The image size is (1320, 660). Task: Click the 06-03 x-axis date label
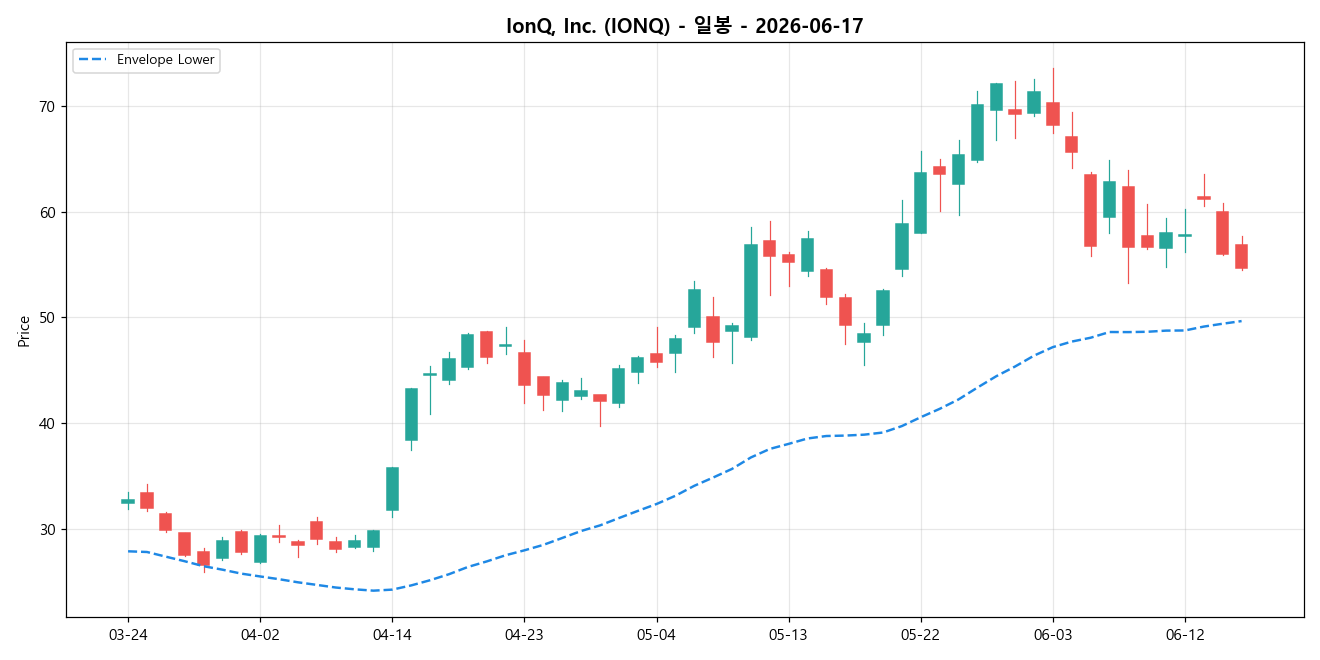[x=1052, y=635]
